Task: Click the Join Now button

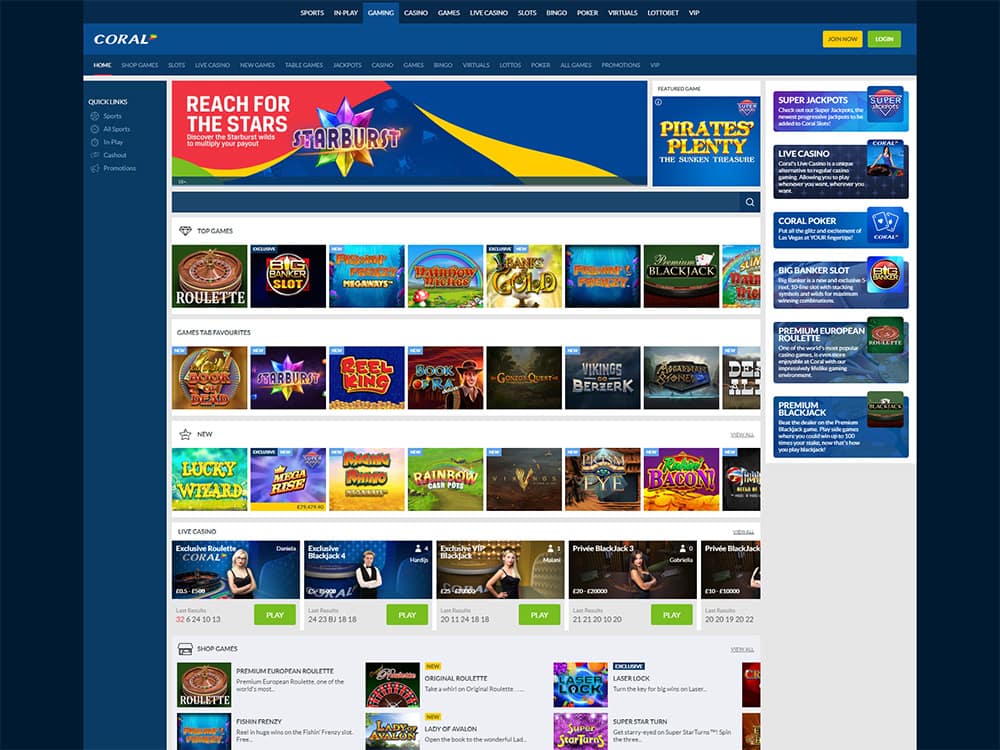Action: (x=842, y=39)
